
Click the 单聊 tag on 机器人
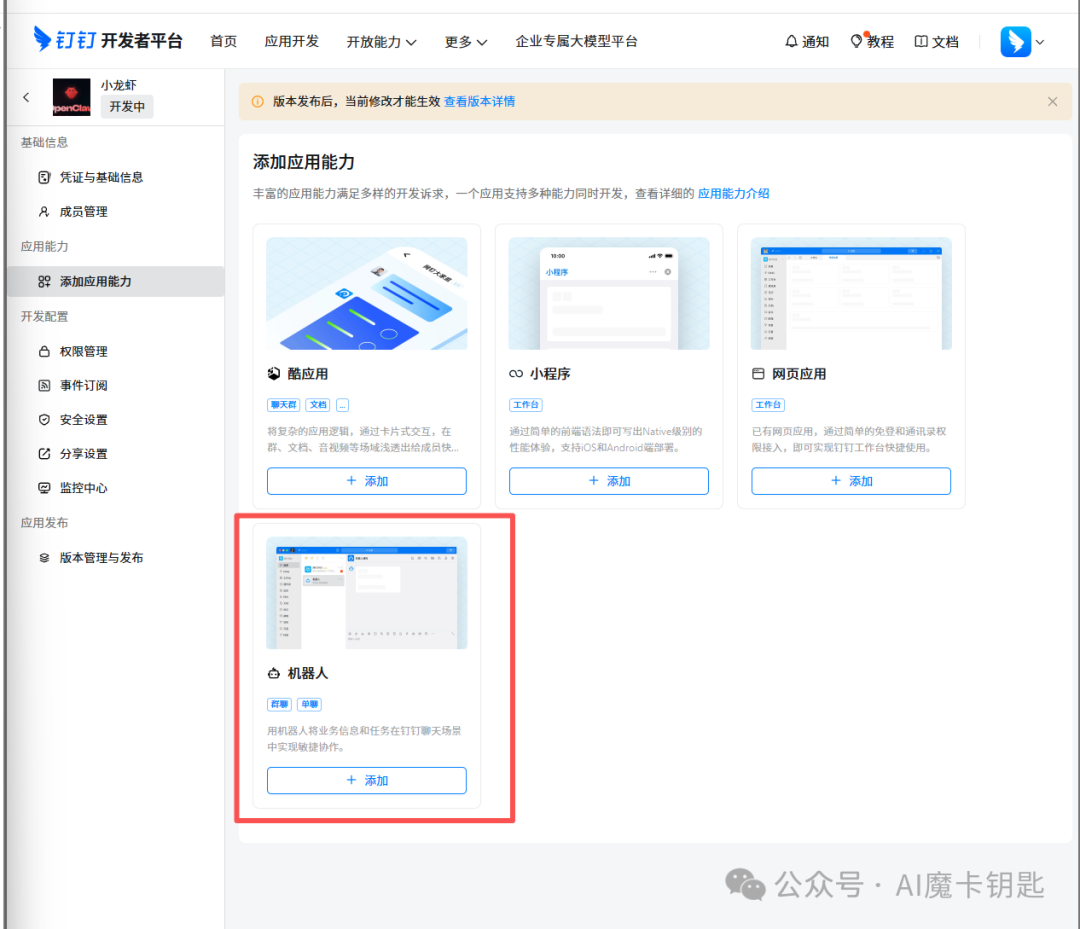click(310, 704)
